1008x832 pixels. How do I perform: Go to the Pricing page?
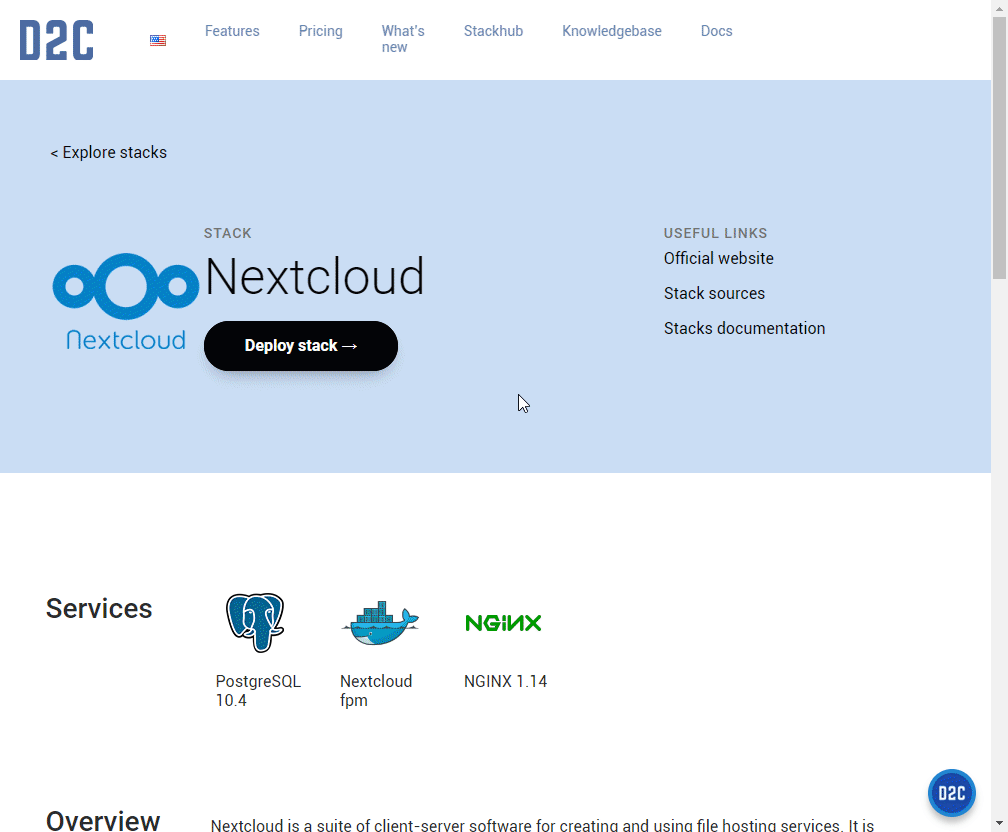pyautogui.click(x=321, y=31)
